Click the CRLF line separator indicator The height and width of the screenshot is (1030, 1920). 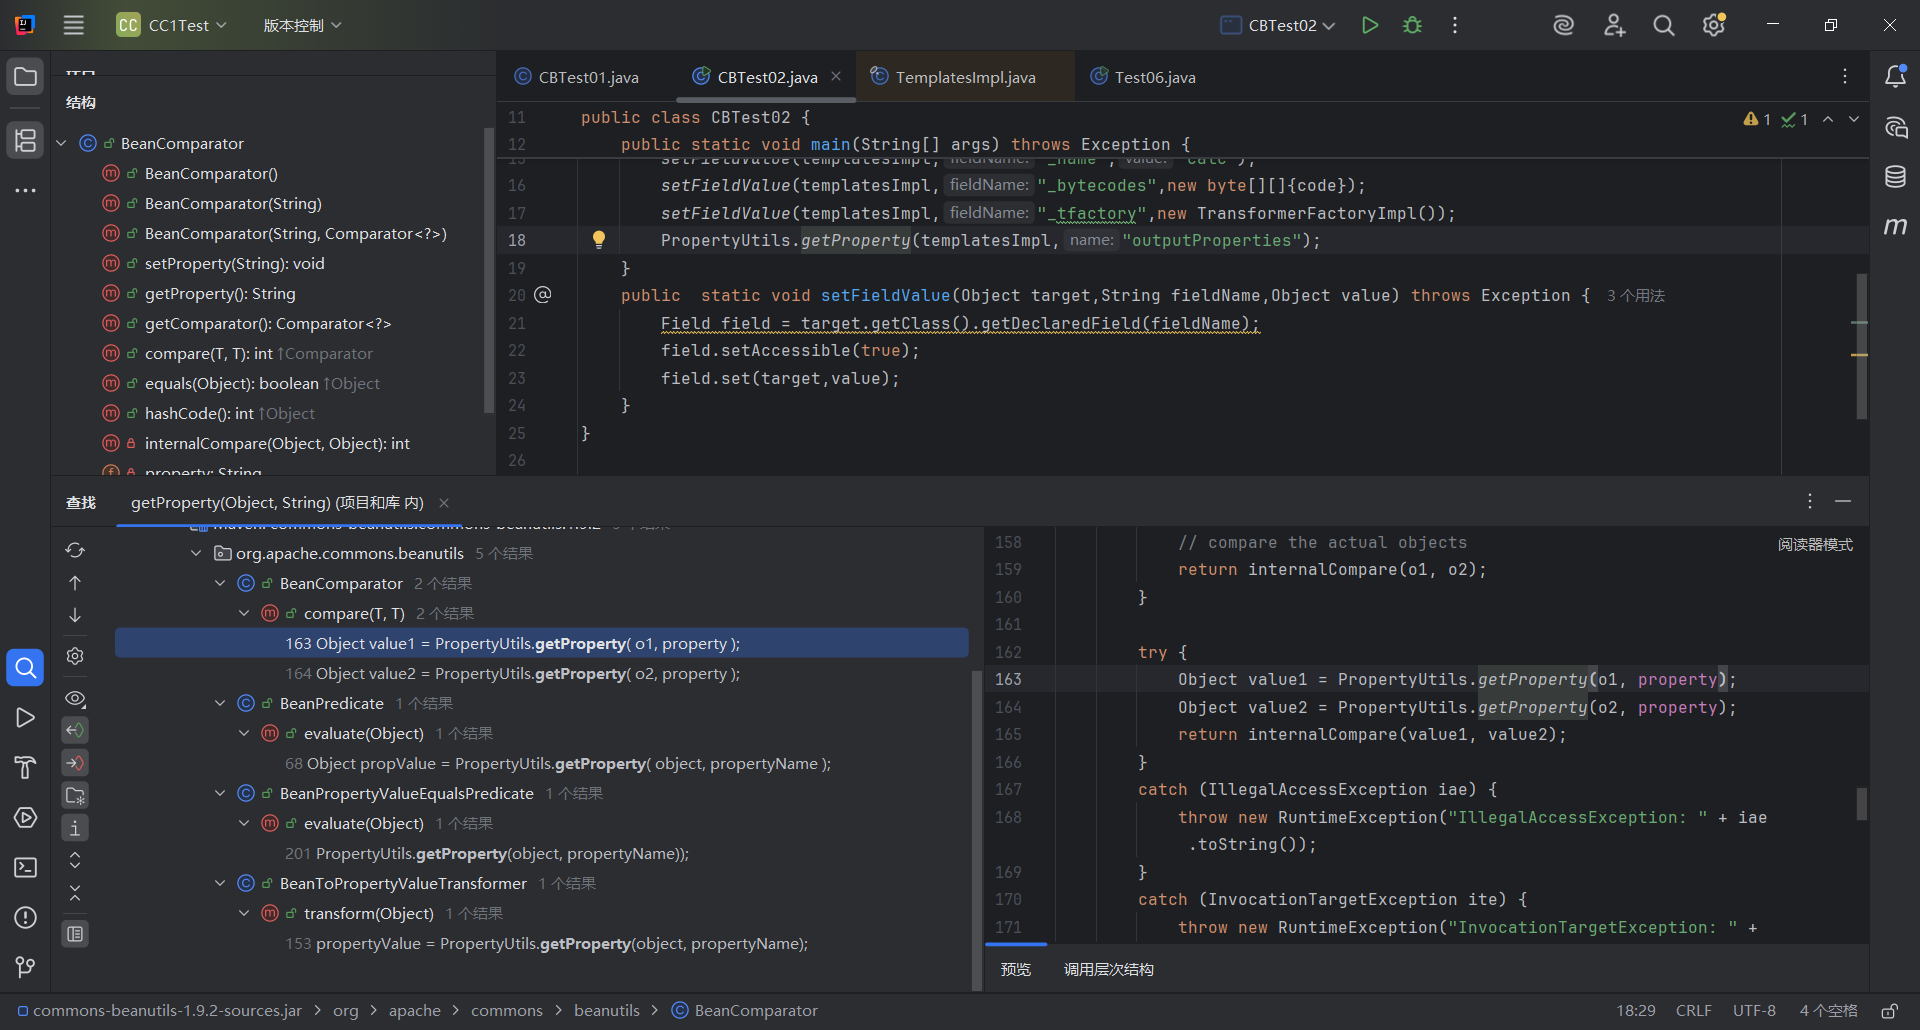point(1693,1011)
